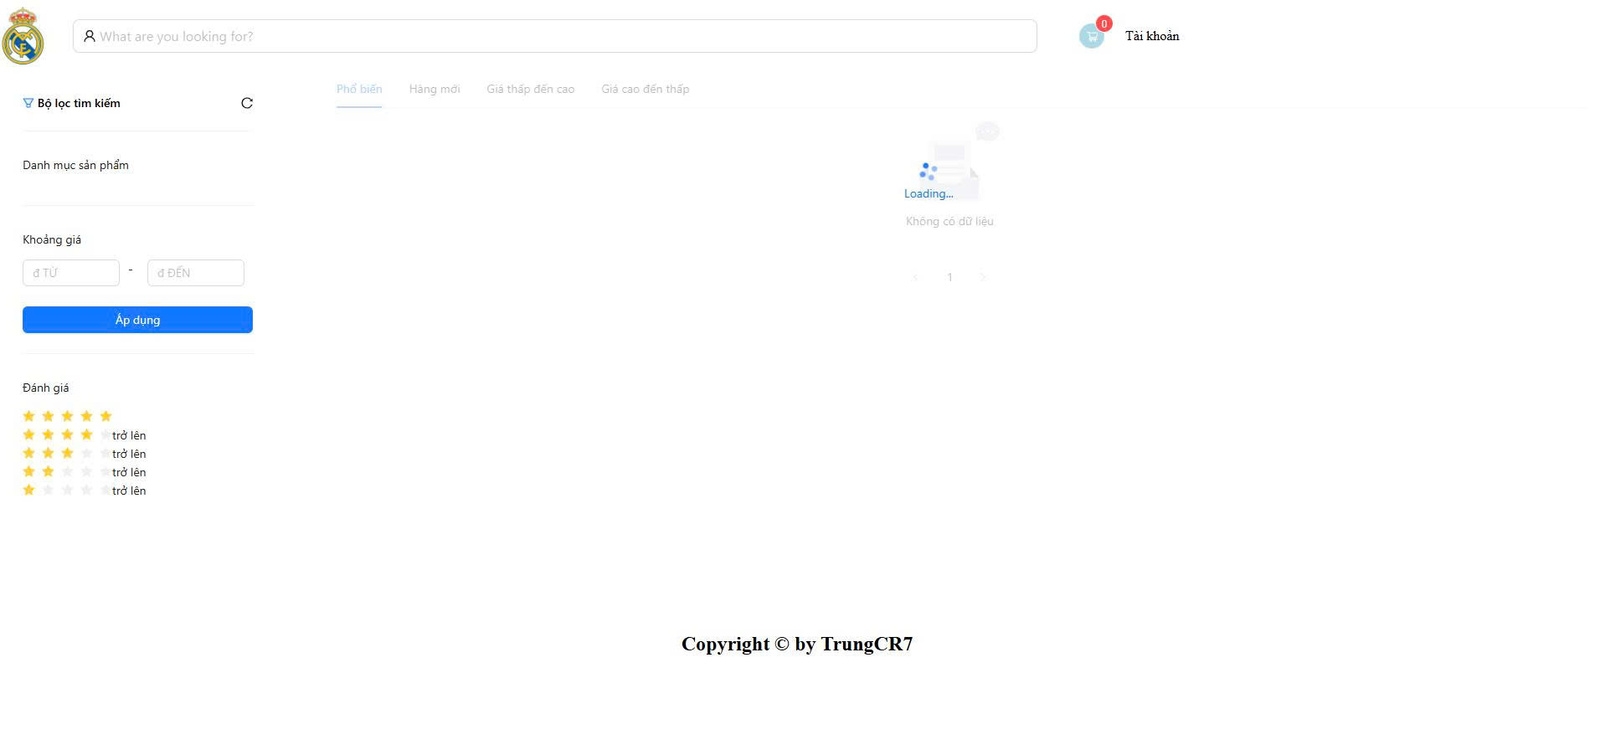
Task: Click the Danh mục sản phẩm label
Action: click(x=76, y=165)
